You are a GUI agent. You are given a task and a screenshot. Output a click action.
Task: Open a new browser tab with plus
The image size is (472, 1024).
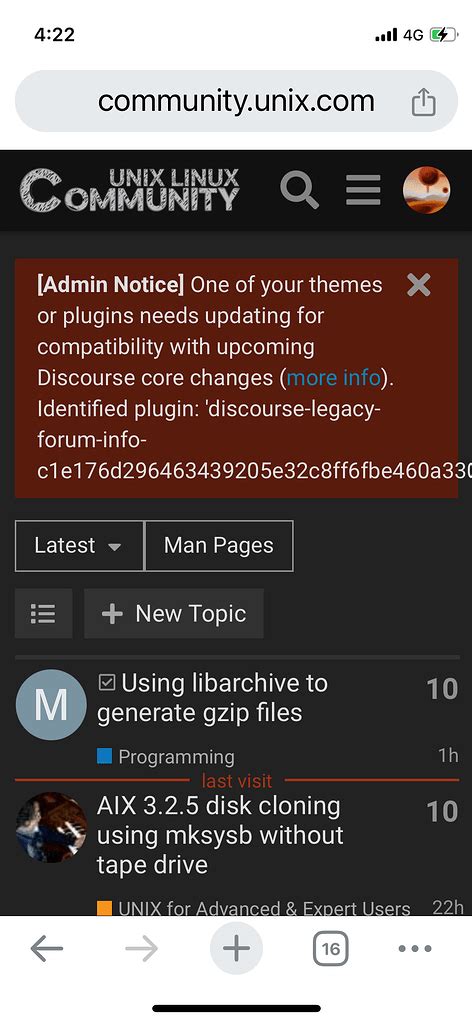click(236, 948)
